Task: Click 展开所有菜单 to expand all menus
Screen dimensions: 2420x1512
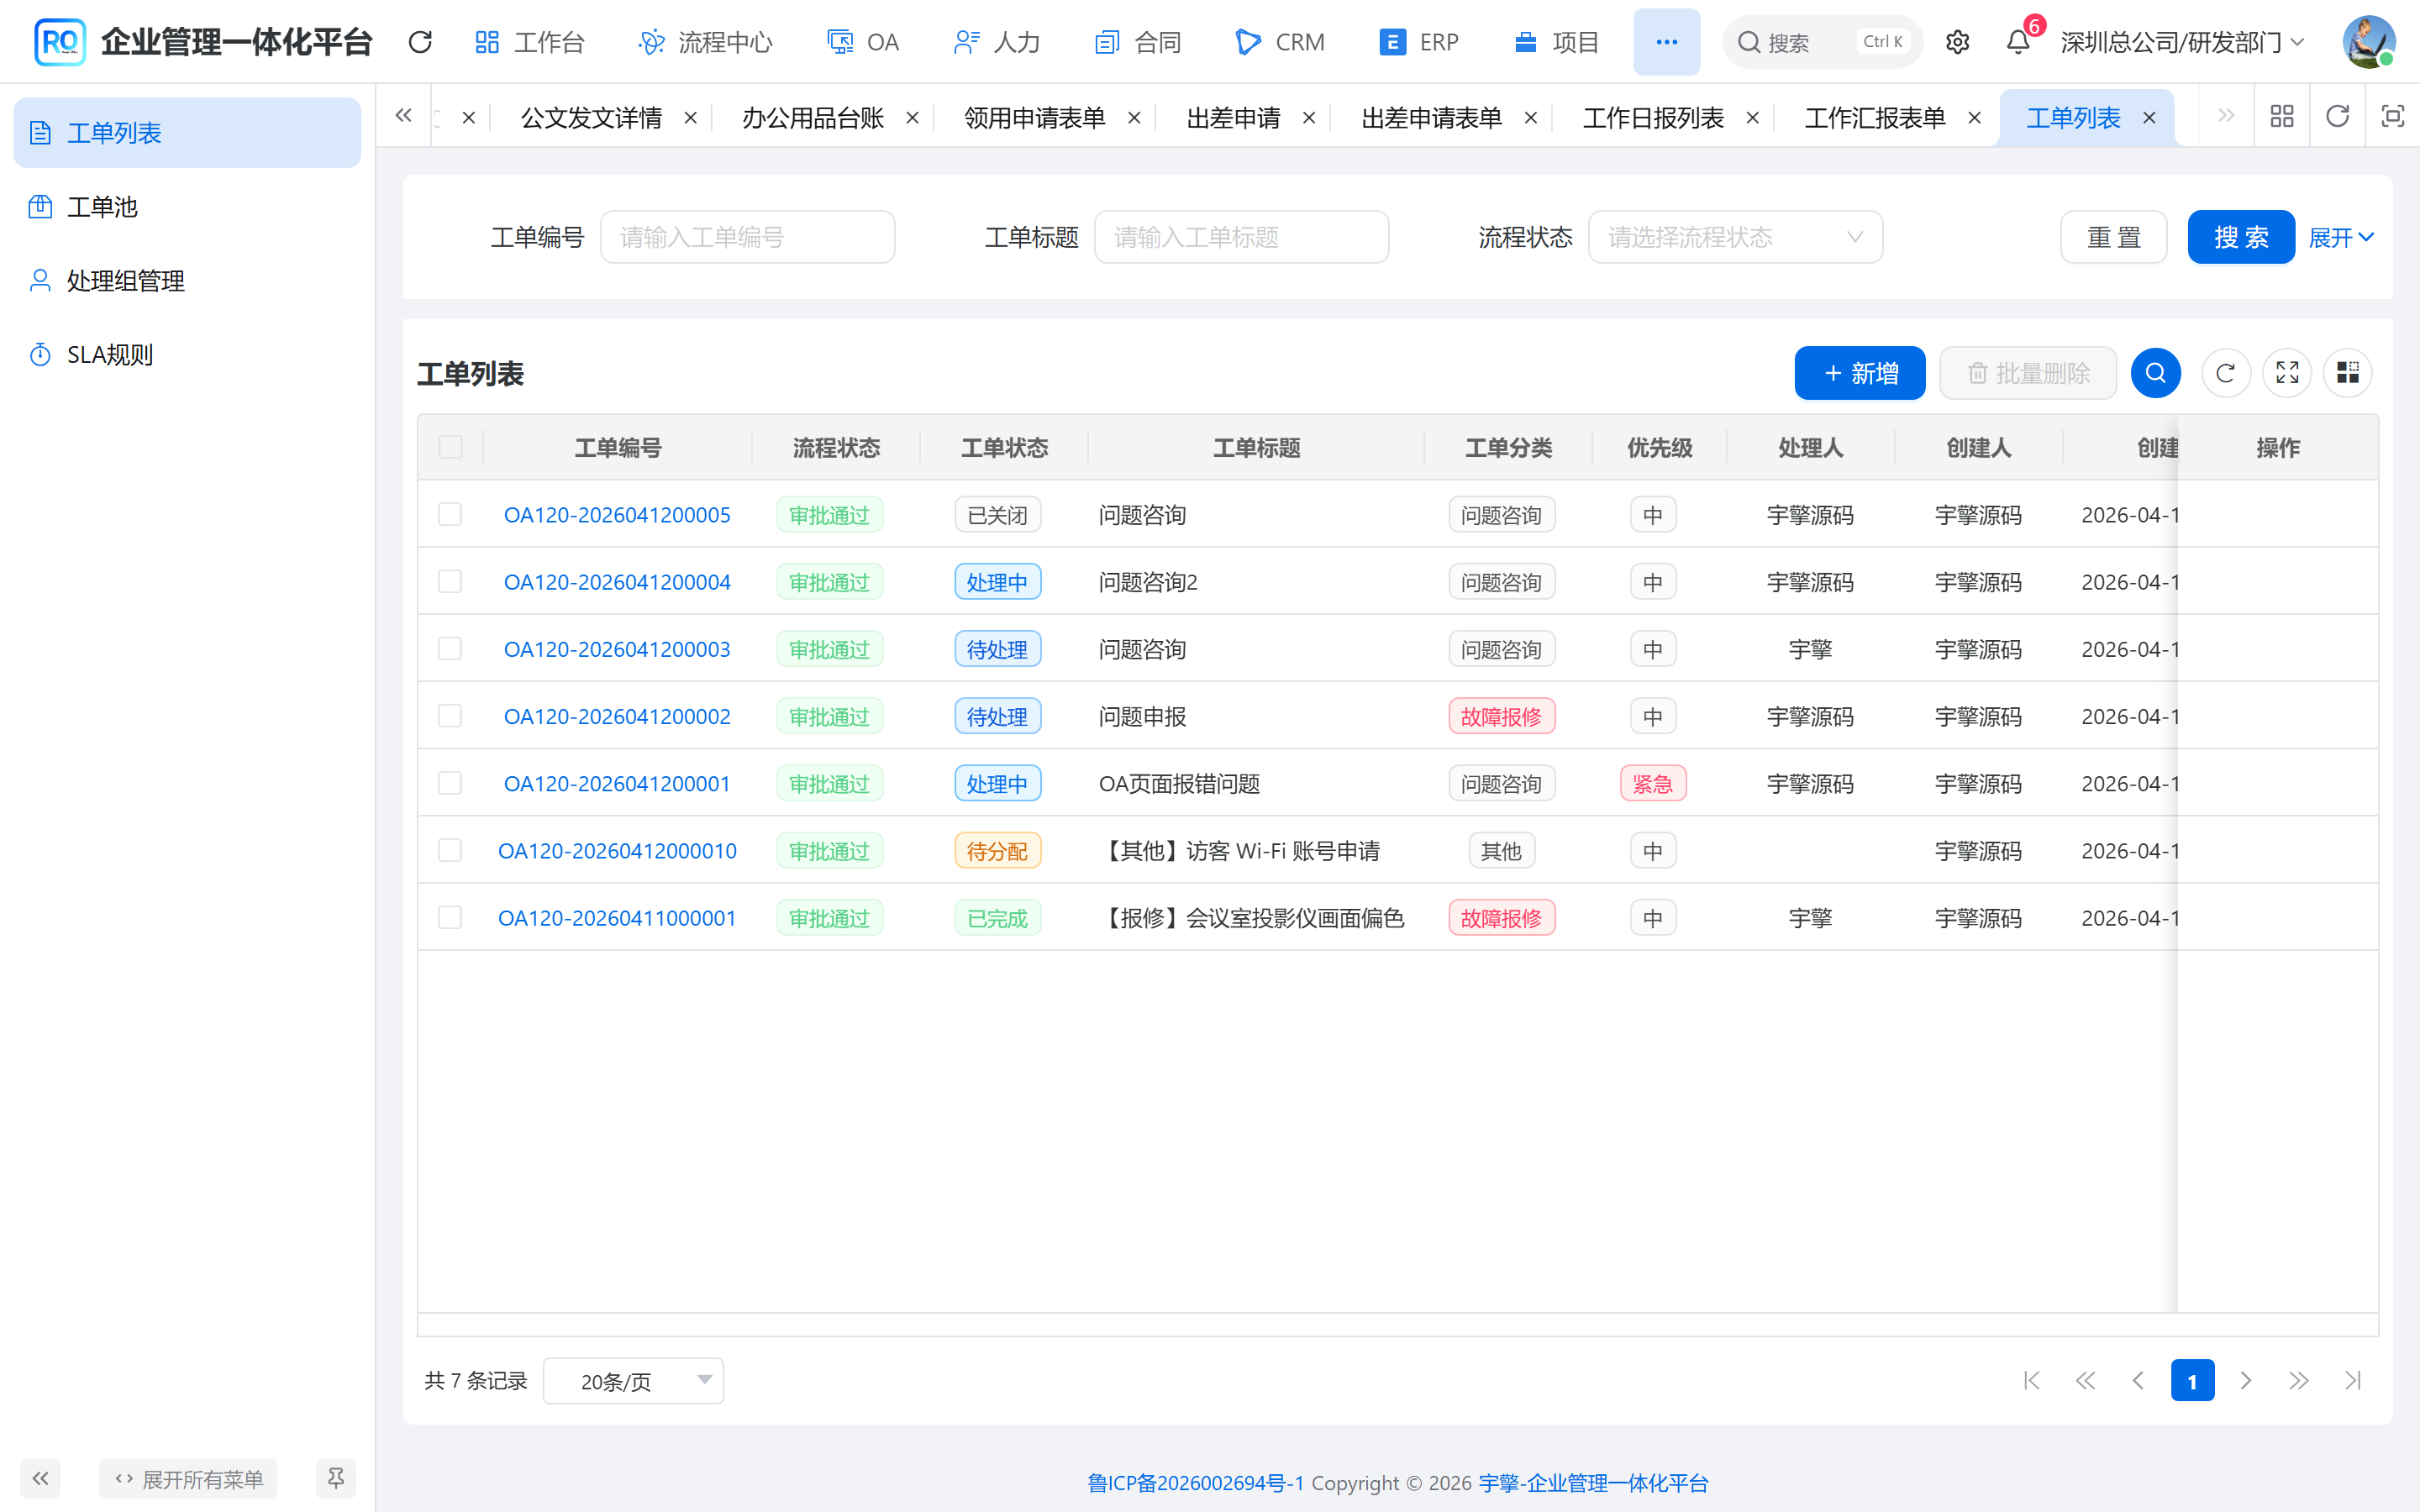Action: (x=188, y=1478)
